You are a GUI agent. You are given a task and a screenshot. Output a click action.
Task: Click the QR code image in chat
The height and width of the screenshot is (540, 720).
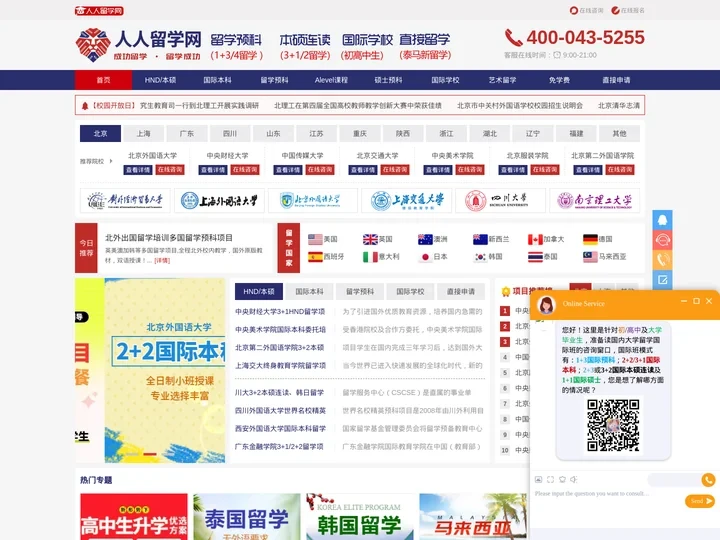(x=613, y=425)
